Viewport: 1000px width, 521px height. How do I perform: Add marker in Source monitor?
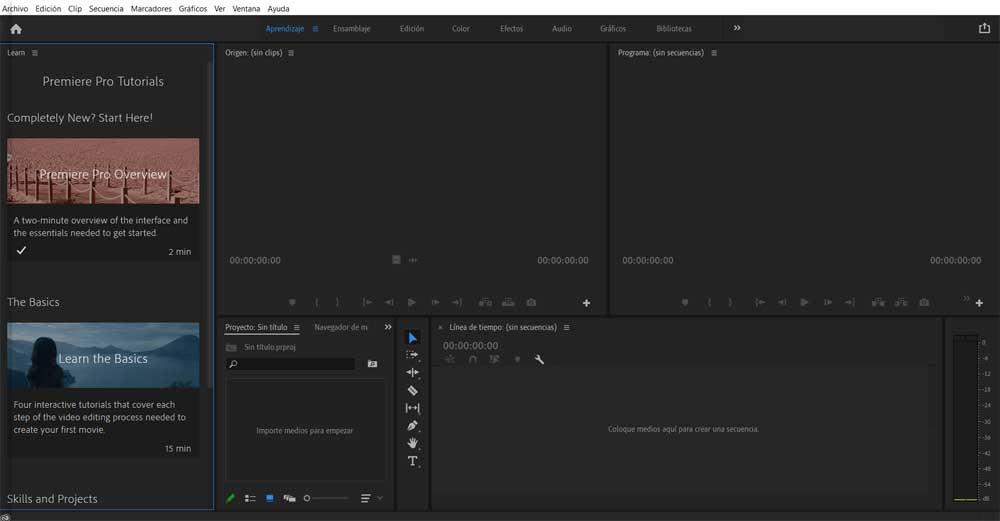click(x=292, y=302)
